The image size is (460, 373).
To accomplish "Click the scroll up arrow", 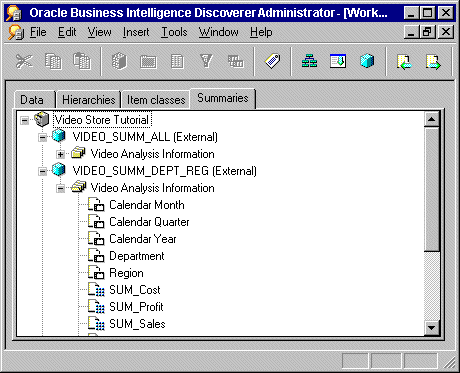I will point(432,119).
